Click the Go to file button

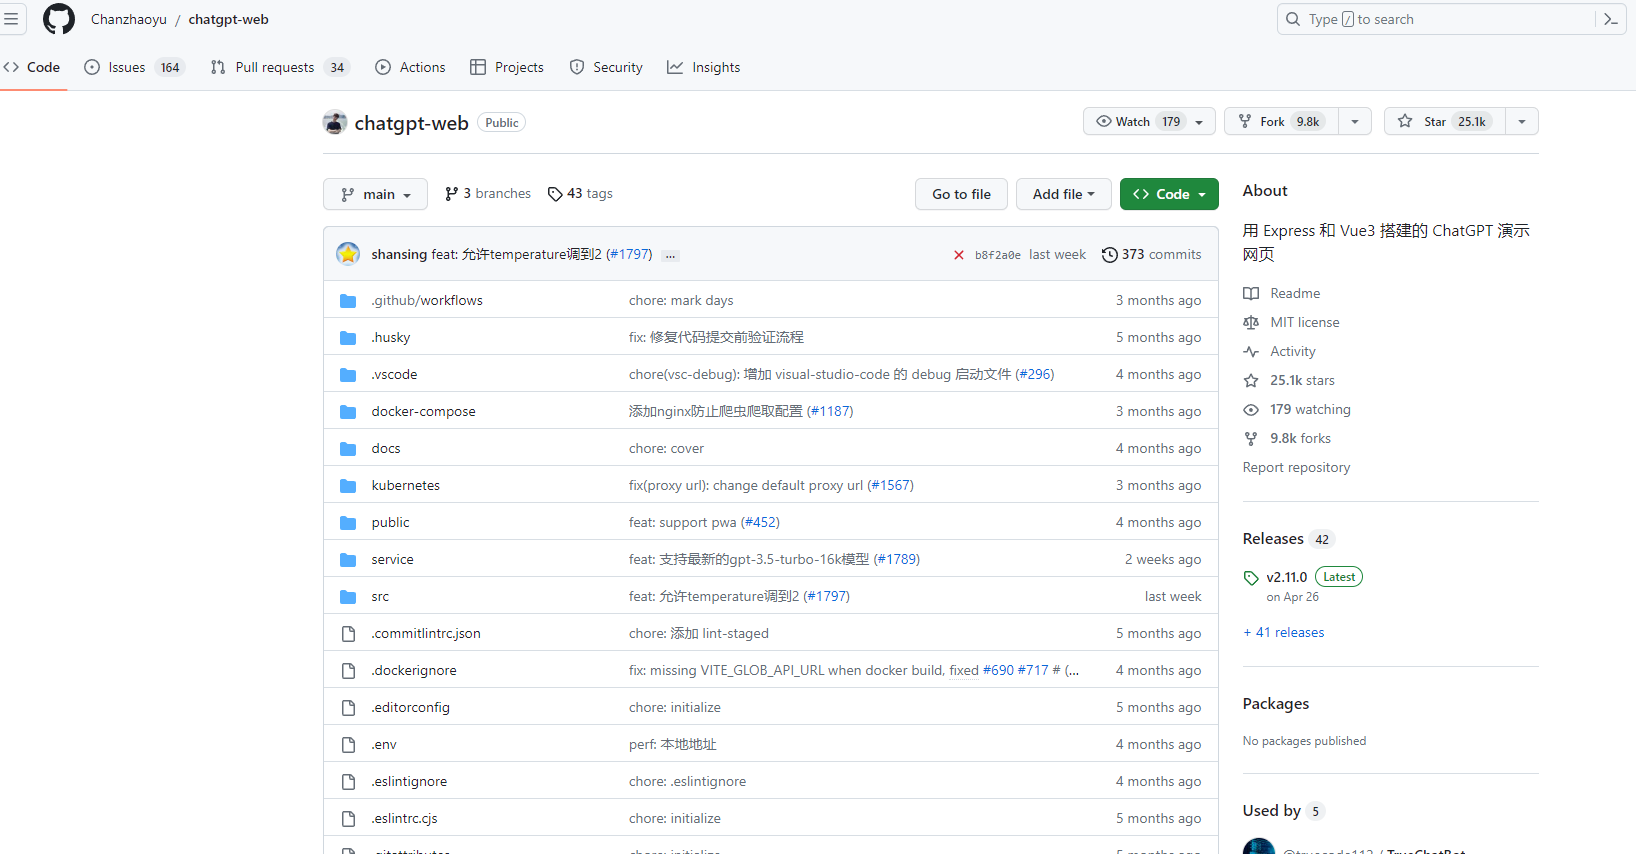tap(961, 194)
